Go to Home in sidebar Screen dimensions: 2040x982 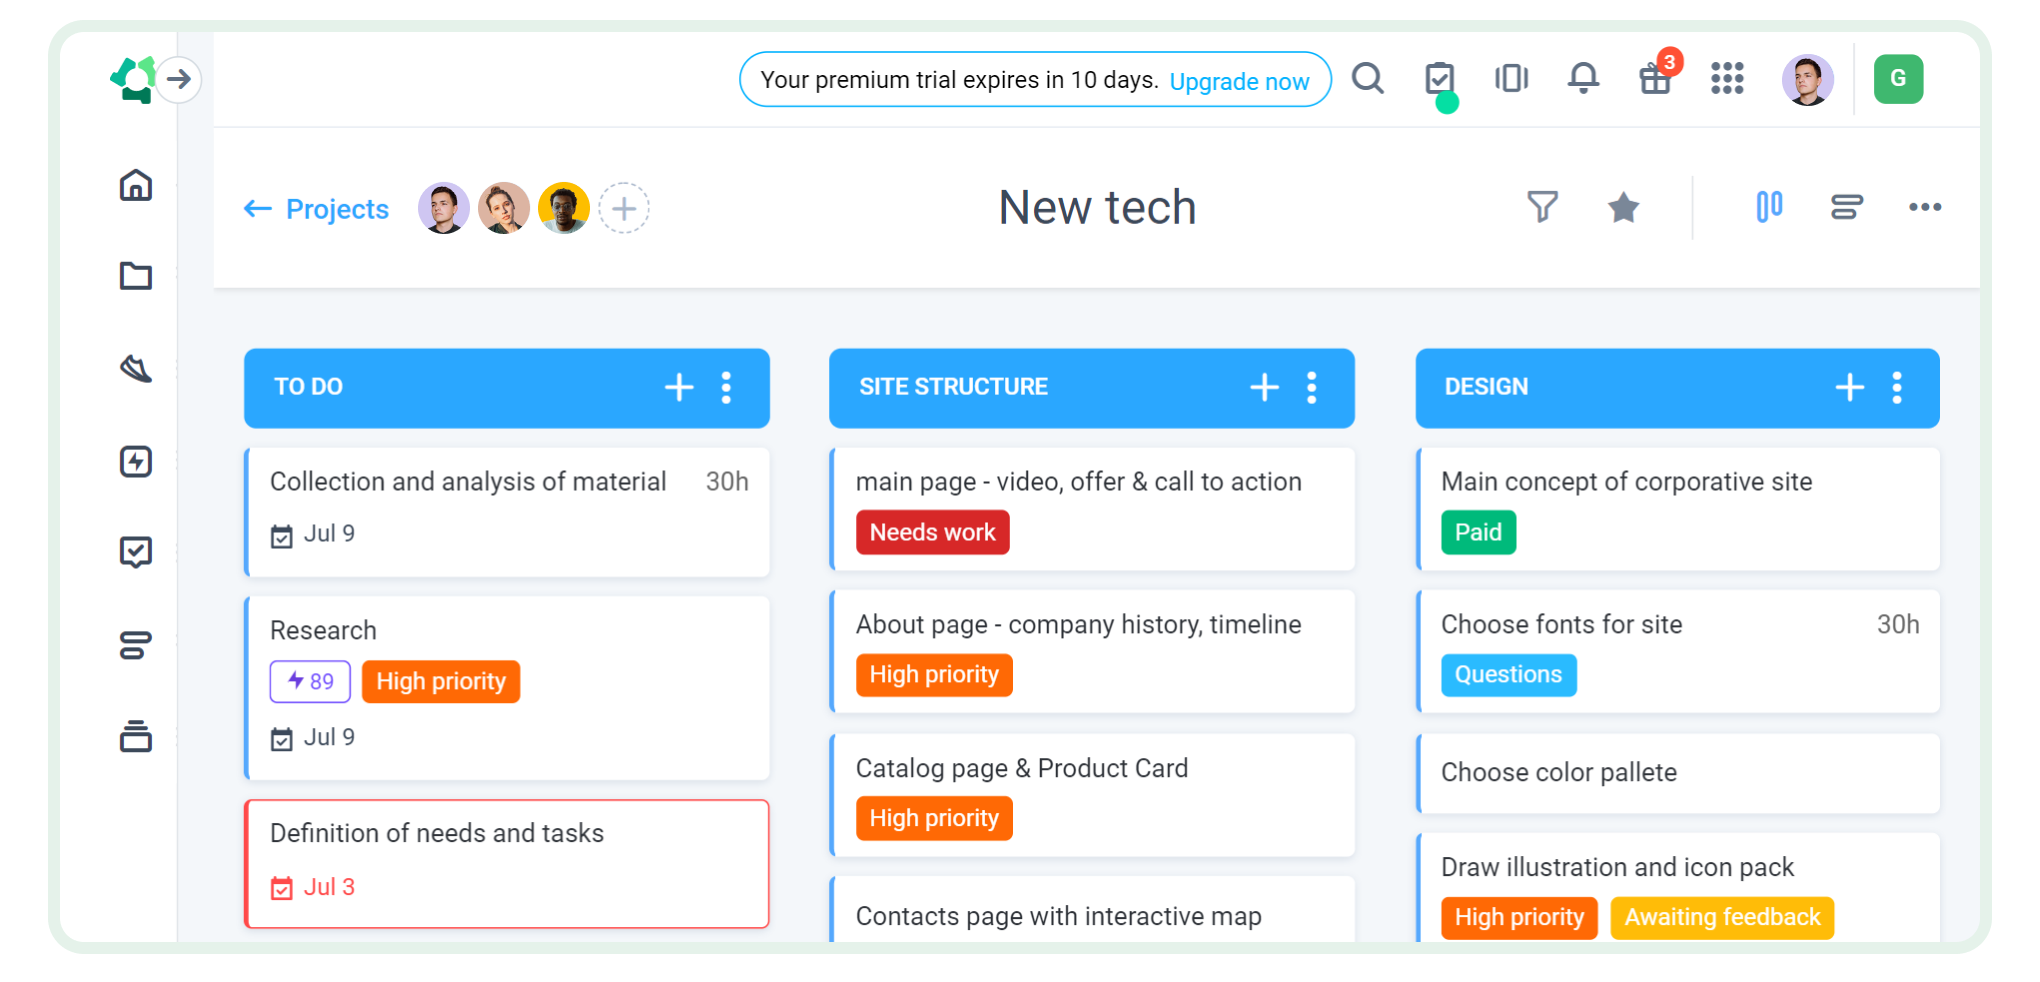pos(136,185)
